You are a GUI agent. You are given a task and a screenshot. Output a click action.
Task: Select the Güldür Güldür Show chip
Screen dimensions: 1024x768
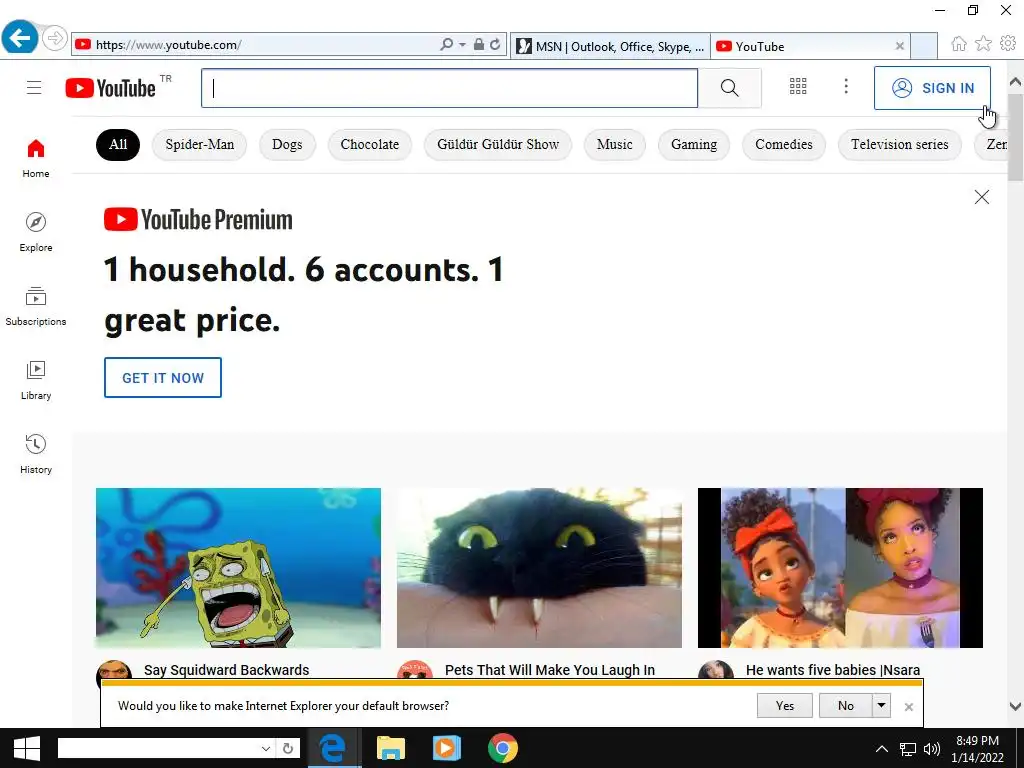click(498, 144)
